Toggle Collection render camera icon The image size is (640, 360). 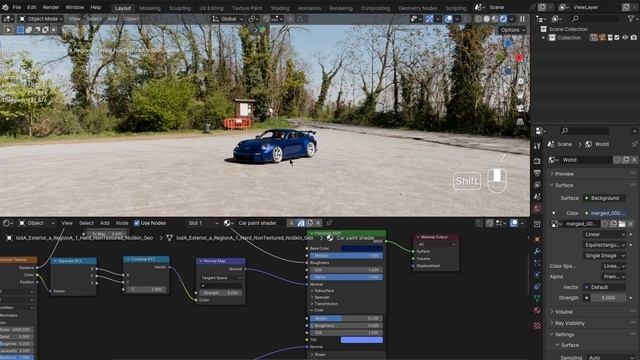(633, 38)
